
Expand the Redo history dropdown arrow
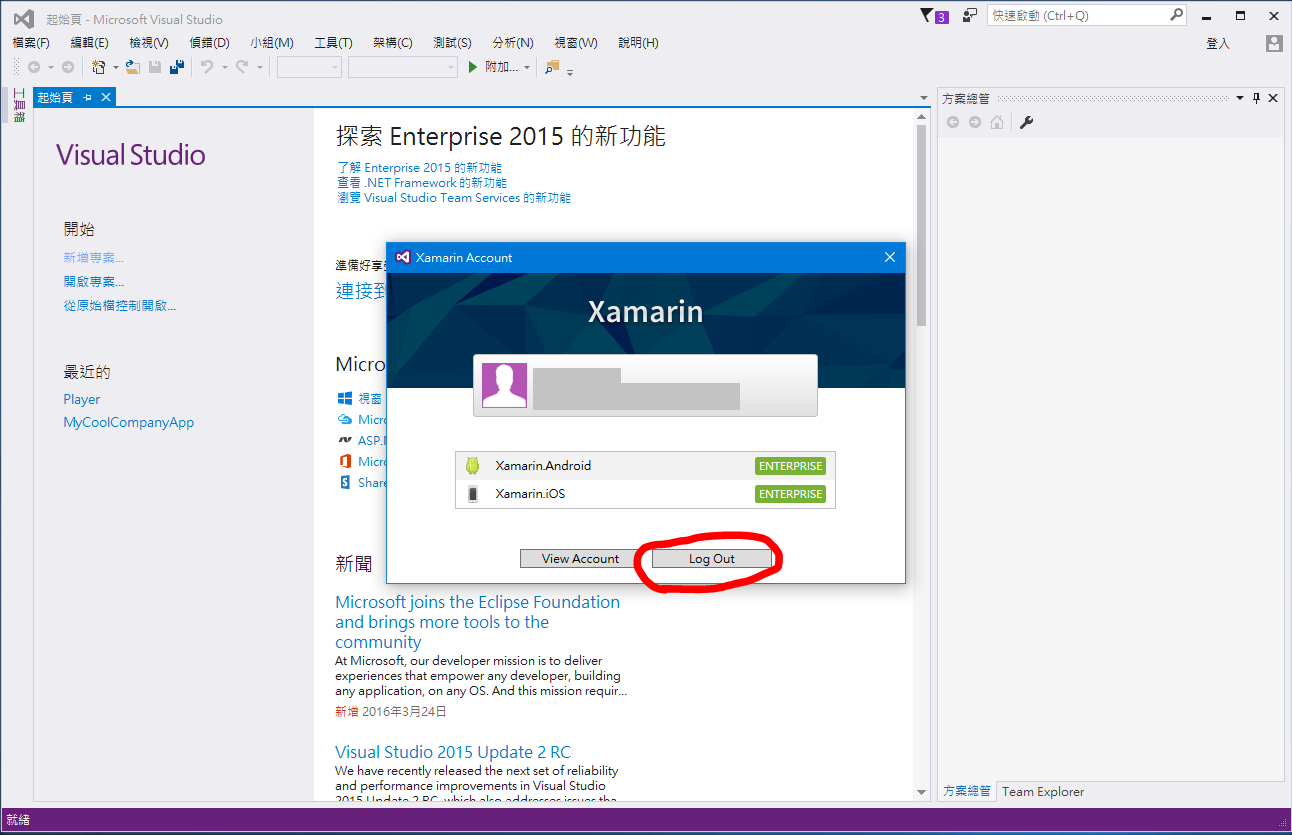click(260, 68)
